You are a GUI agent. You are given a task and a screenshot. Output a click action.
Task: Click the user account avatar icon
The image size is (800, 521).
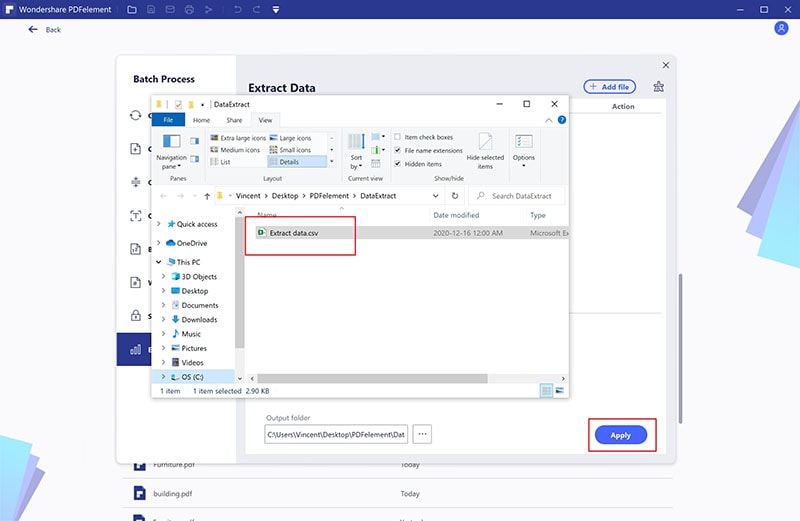pyautogui.click(x=781, y=28)
